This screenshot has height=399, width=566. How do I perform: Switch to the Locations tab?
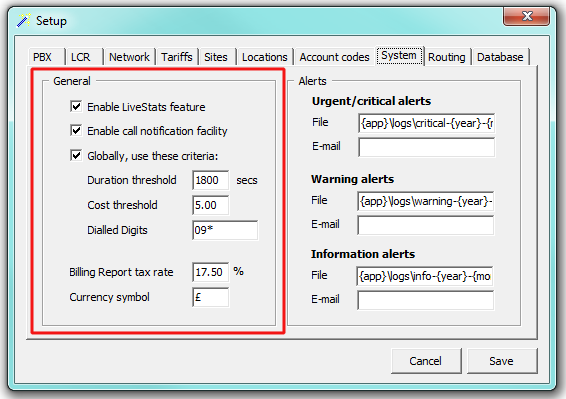click(x=265, y=57)
